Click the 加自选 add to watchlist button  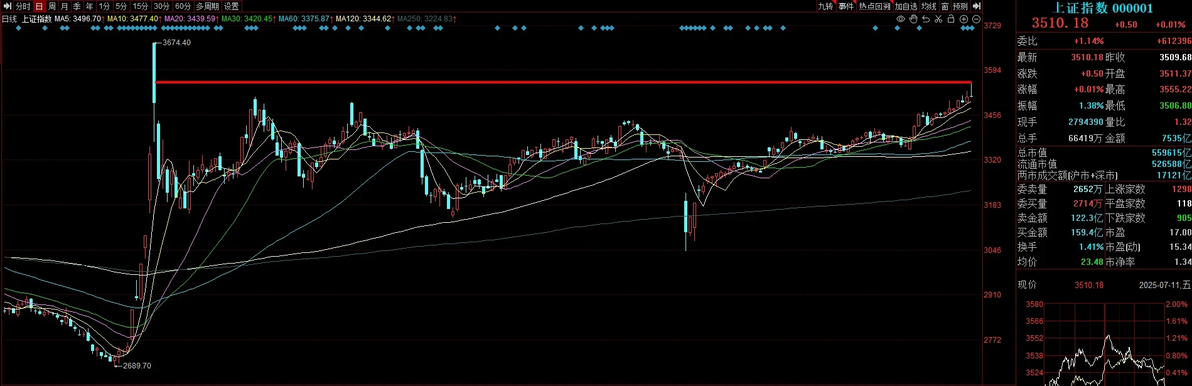(906, 6)
